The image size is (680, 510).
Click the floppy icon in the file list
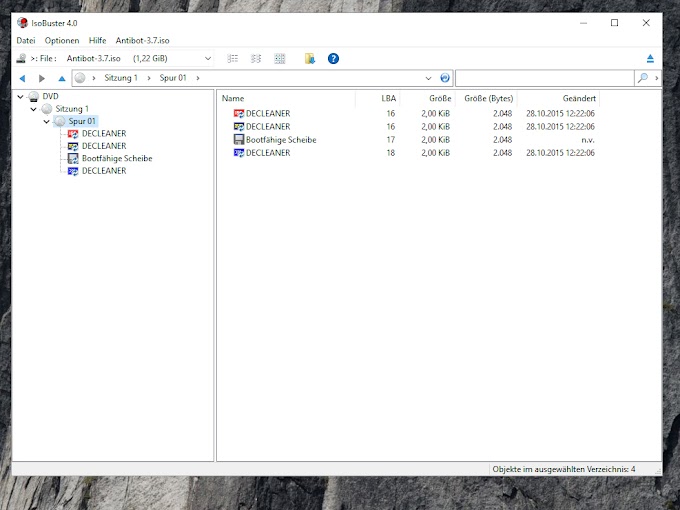(239, 140)
